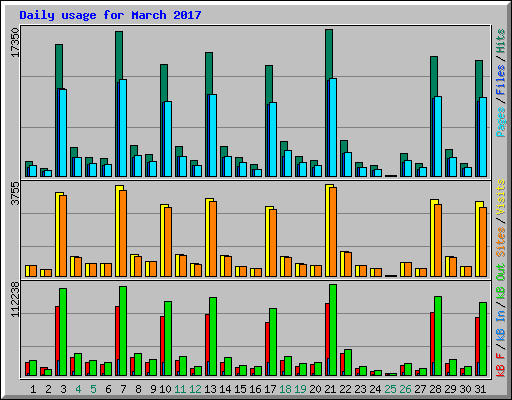This screenshot has height=400, width=512.
Task: Click the Hits legend label
Action: point(501,41)
